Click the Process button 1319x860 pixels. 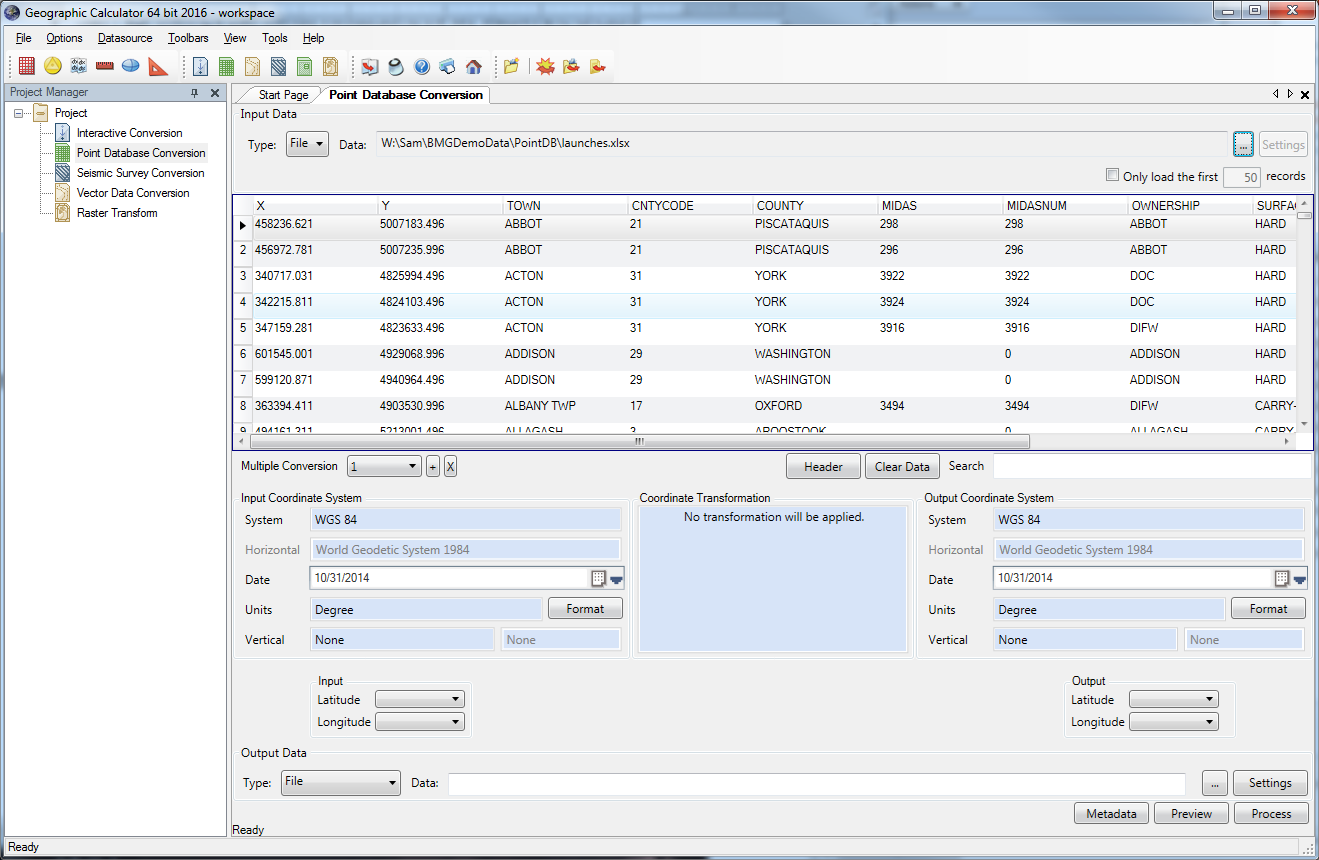[x=1270, y=813]
